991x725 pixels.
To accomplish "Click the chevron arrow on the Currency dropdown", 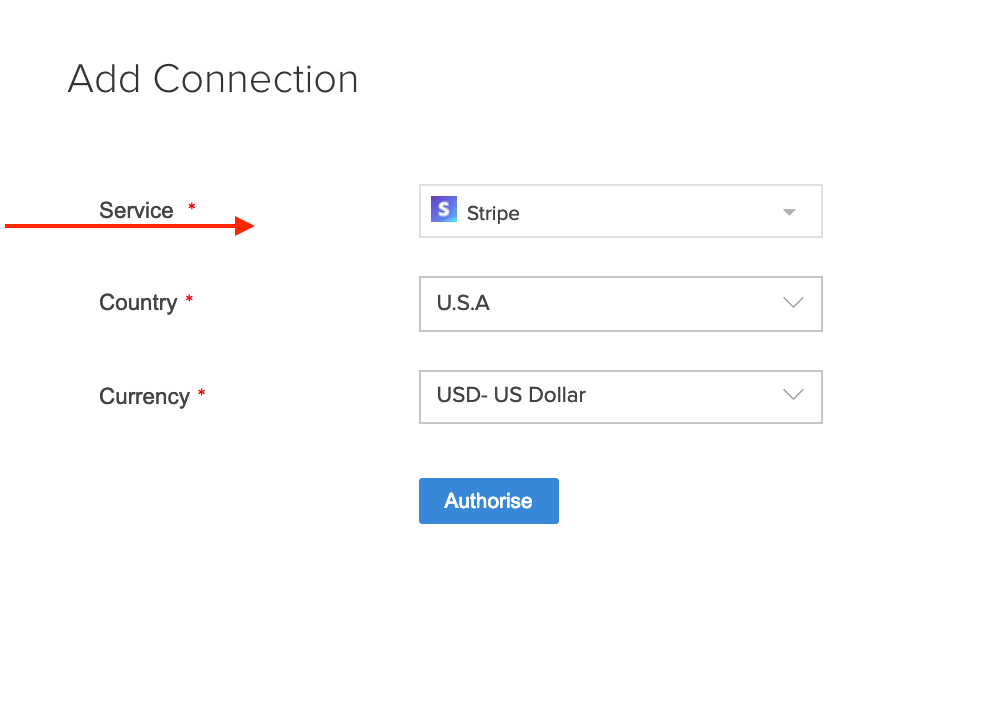I will [794, 396].
